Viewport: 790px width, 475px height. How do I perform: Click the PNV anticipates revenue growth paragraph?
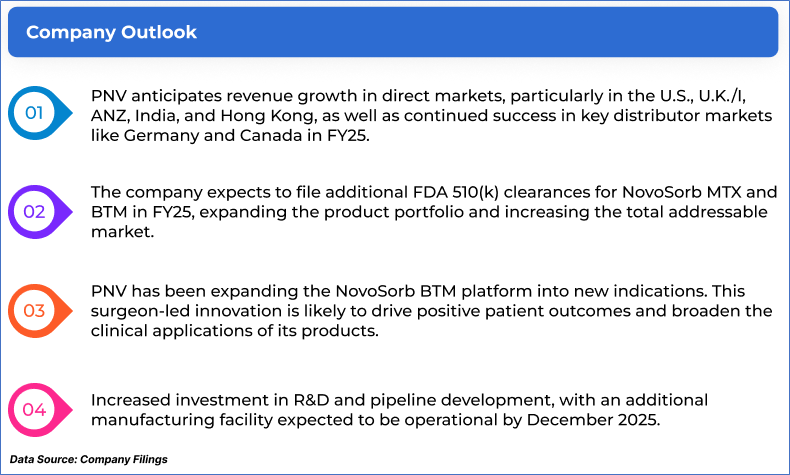431,115
